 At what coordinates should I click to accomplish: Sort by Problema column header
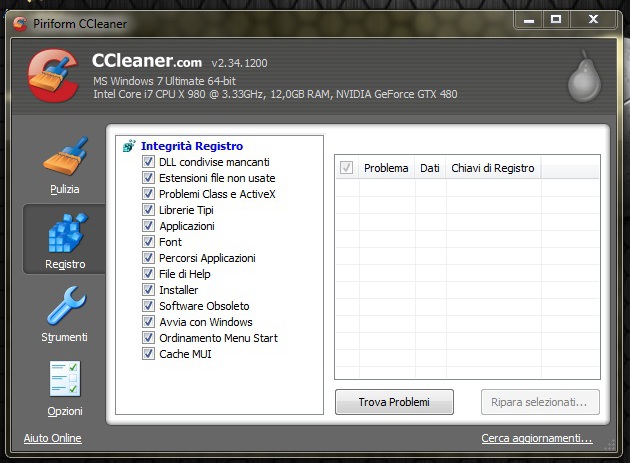pos(385,168)
